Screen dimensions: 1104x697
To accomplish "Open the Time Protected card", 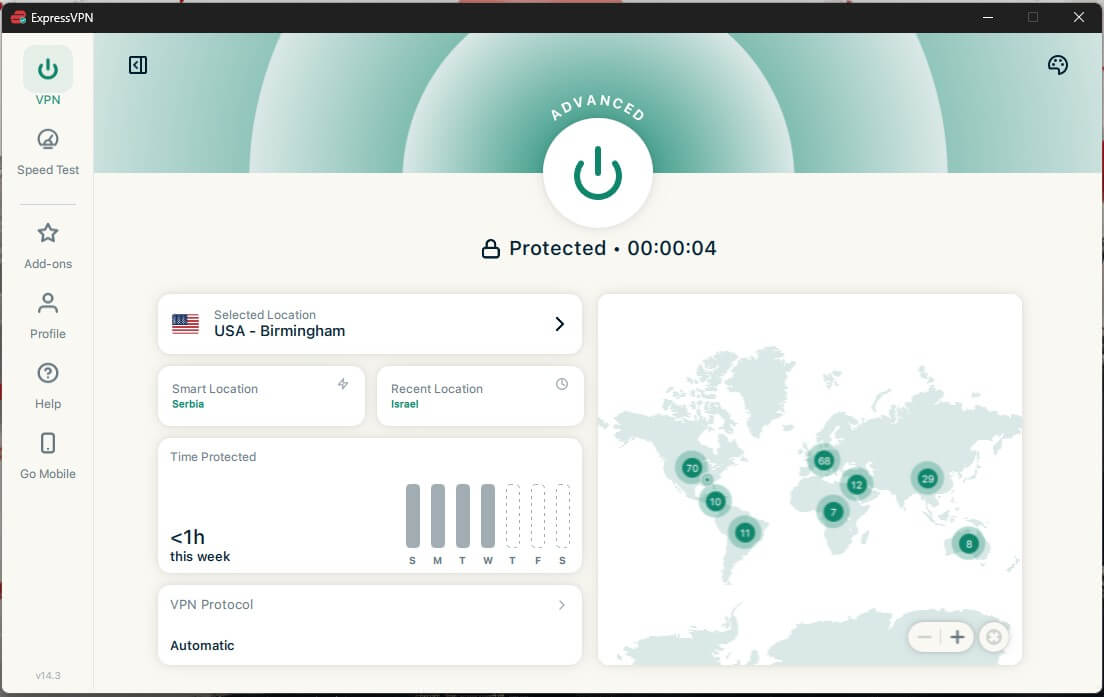I will click(370, 506).
